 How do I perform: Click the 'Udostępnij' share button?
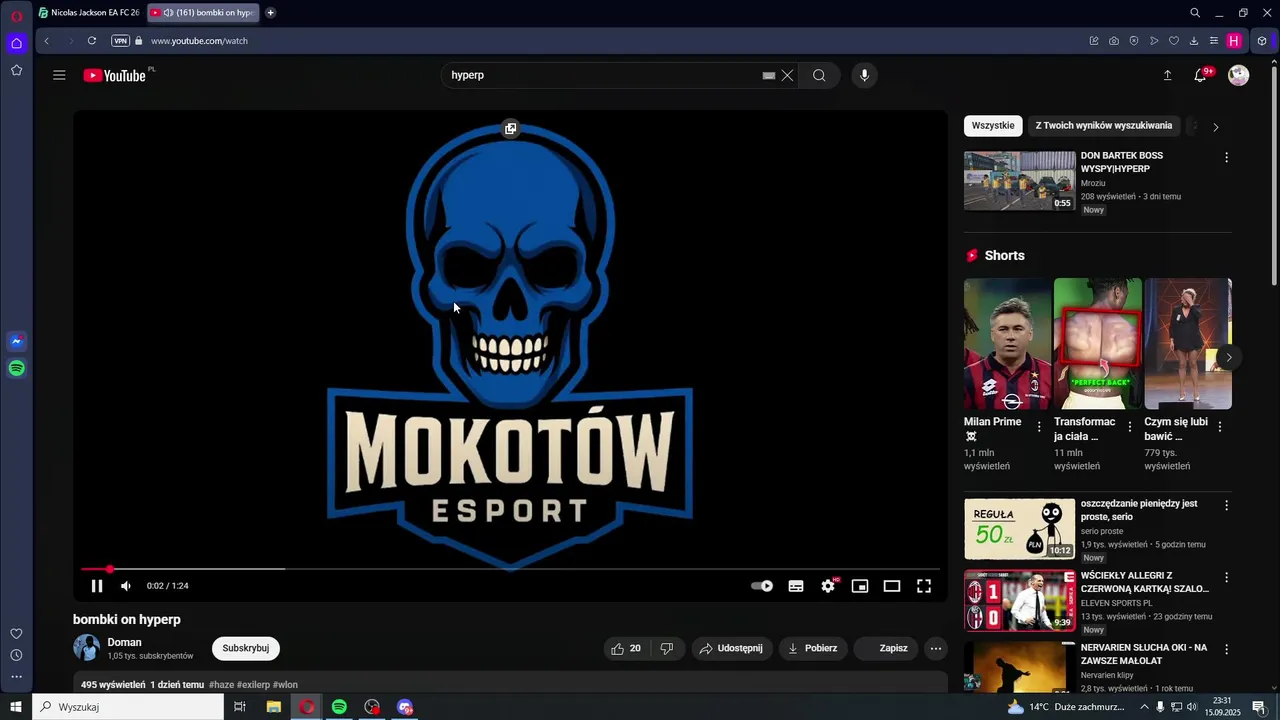[731, 648]
